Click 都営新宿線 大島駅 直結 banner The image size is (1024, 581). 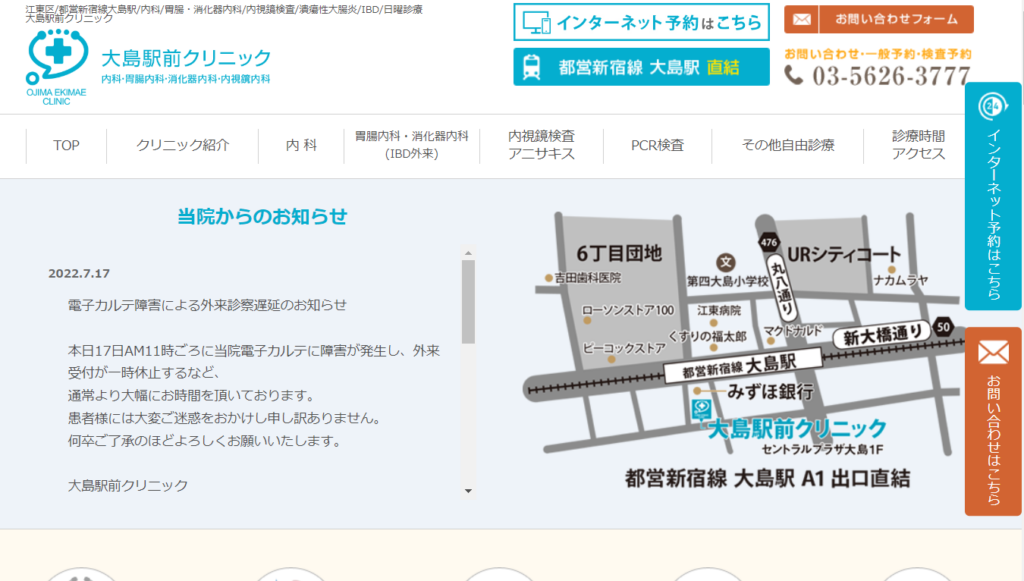click(641, 67)
